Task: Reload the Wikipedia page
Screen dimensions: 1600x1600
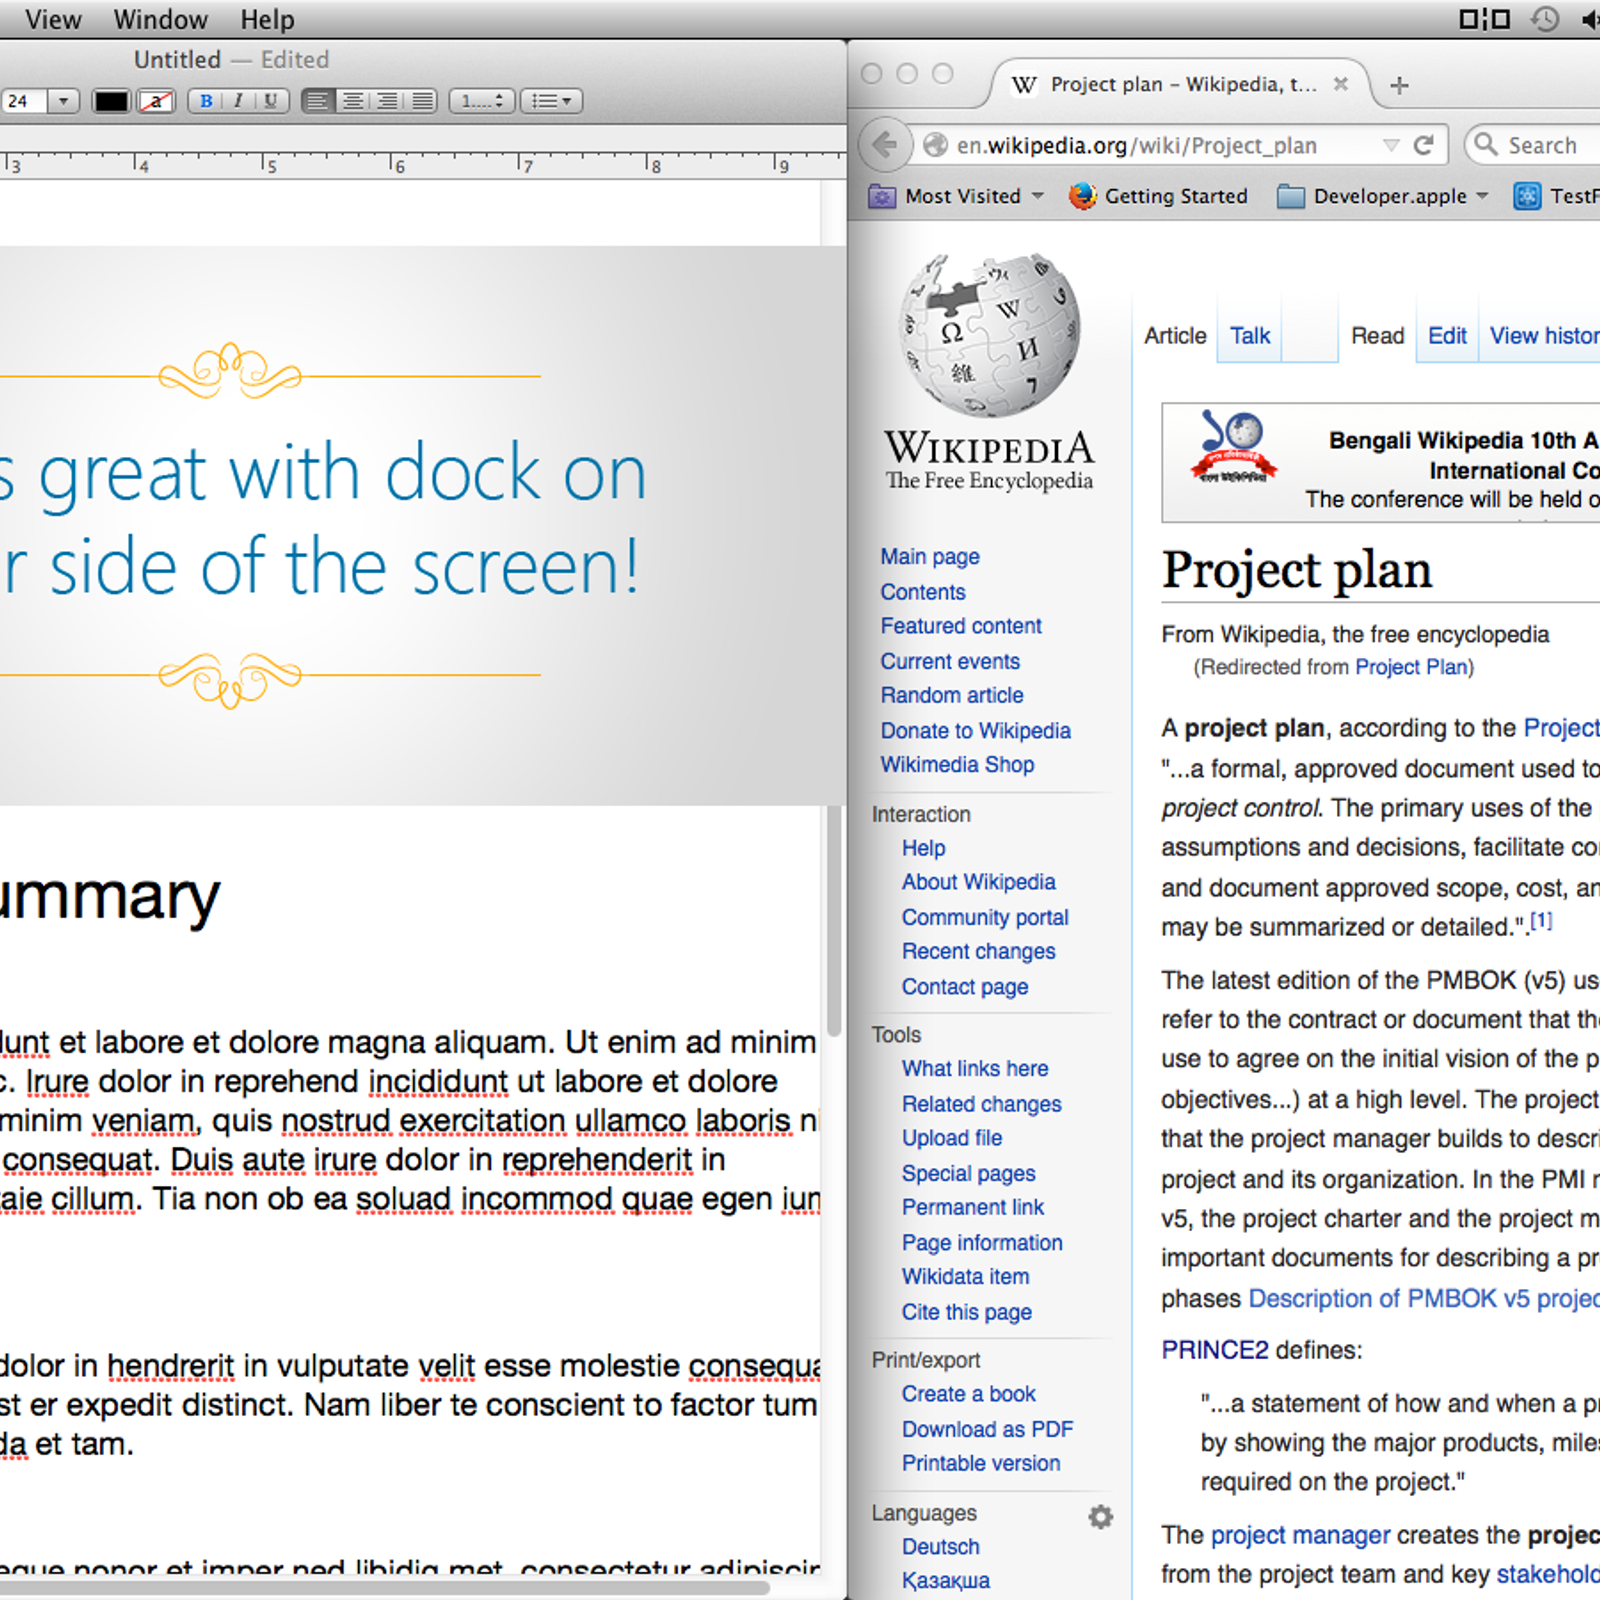Action: [x=1424, y=146]
